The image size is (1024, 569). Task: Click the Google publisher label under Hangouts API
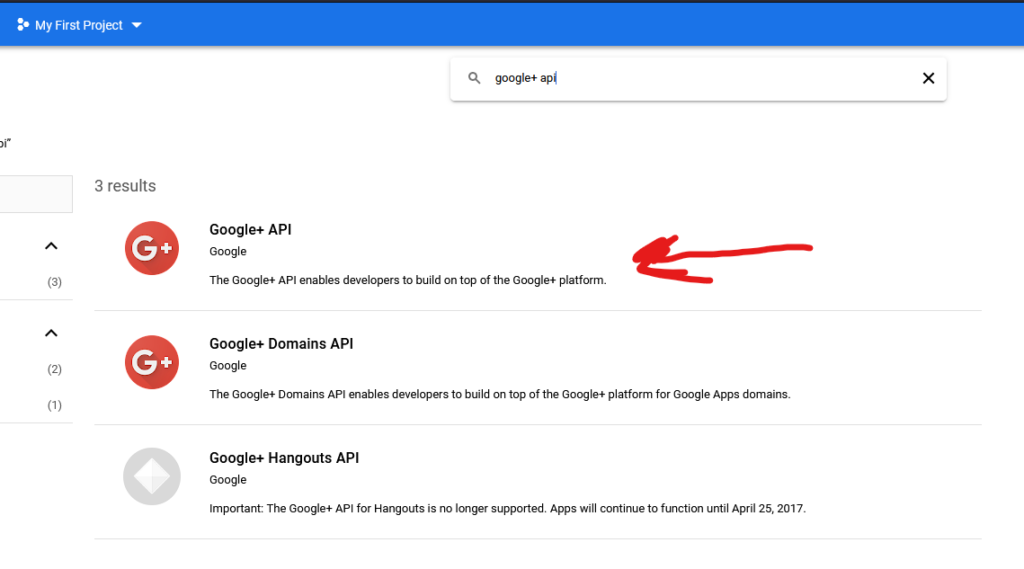(228, 480)
